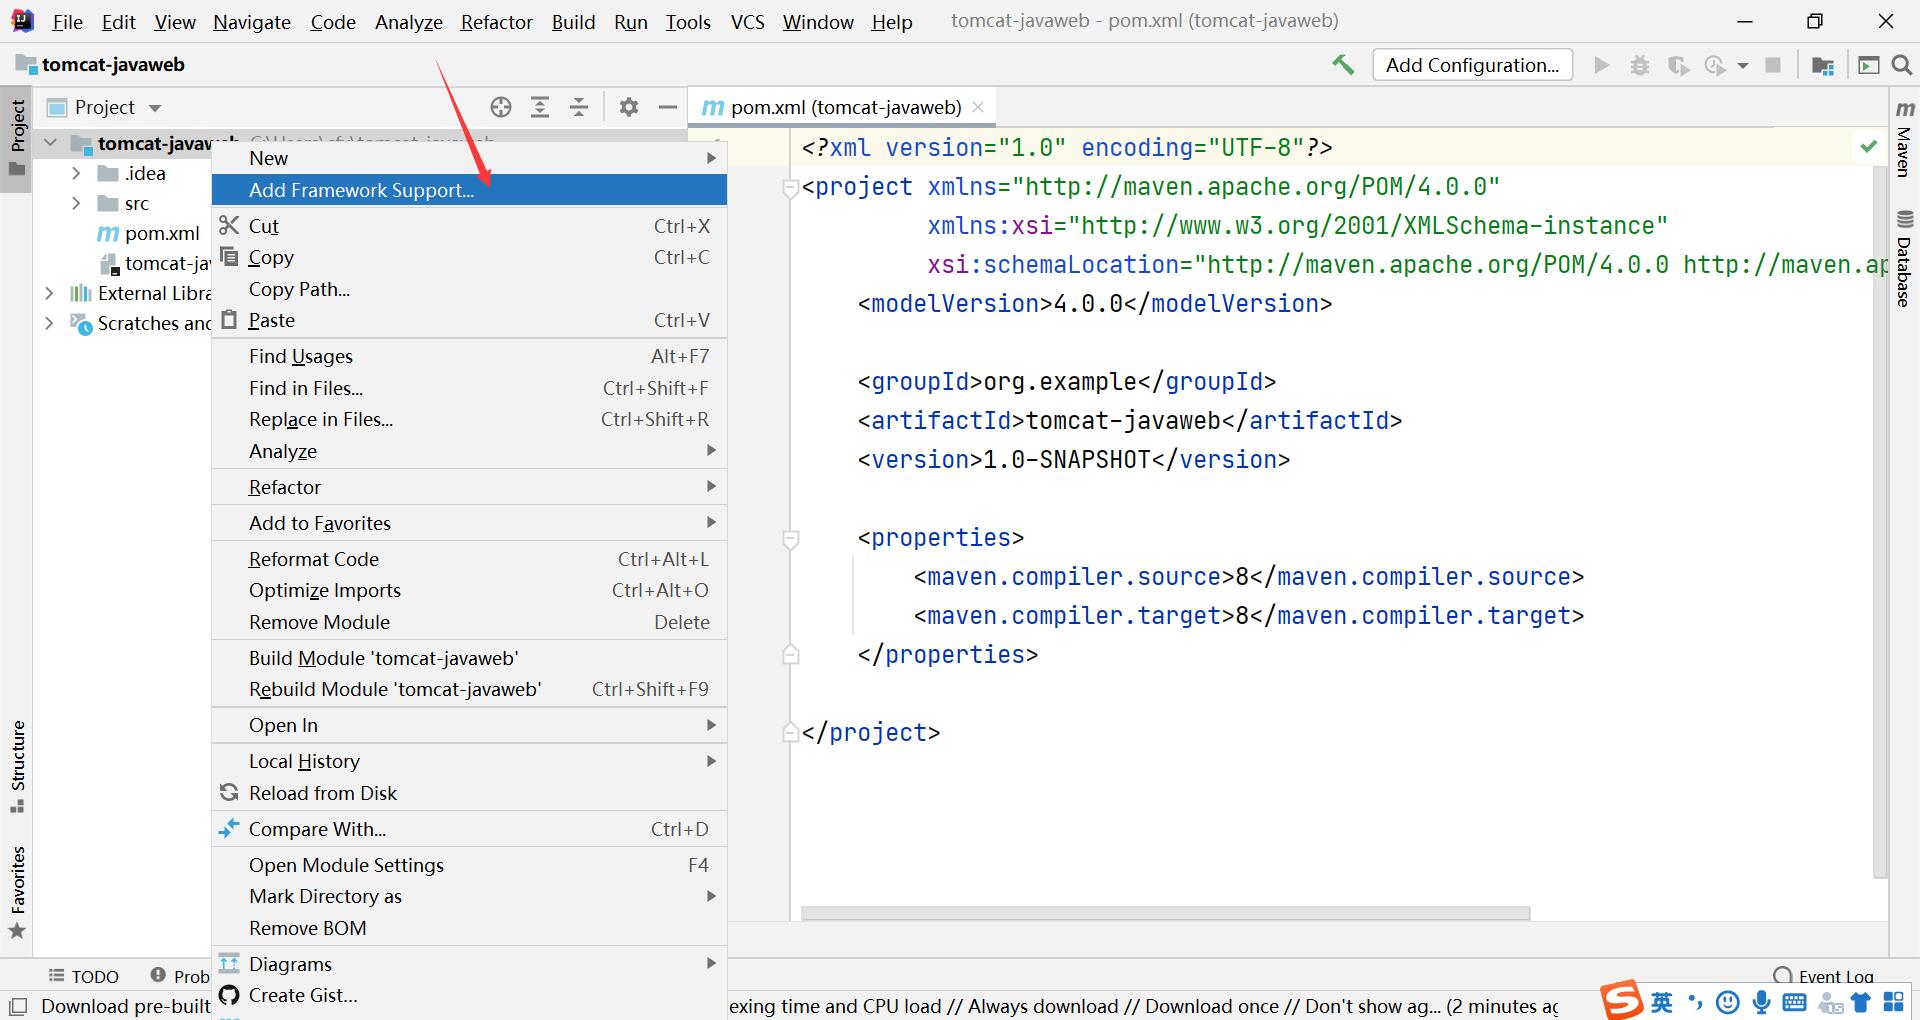Click the Stop square icon
Screen dimensions: 1920x1020
pyautogui.click(x=1773, y=65)
